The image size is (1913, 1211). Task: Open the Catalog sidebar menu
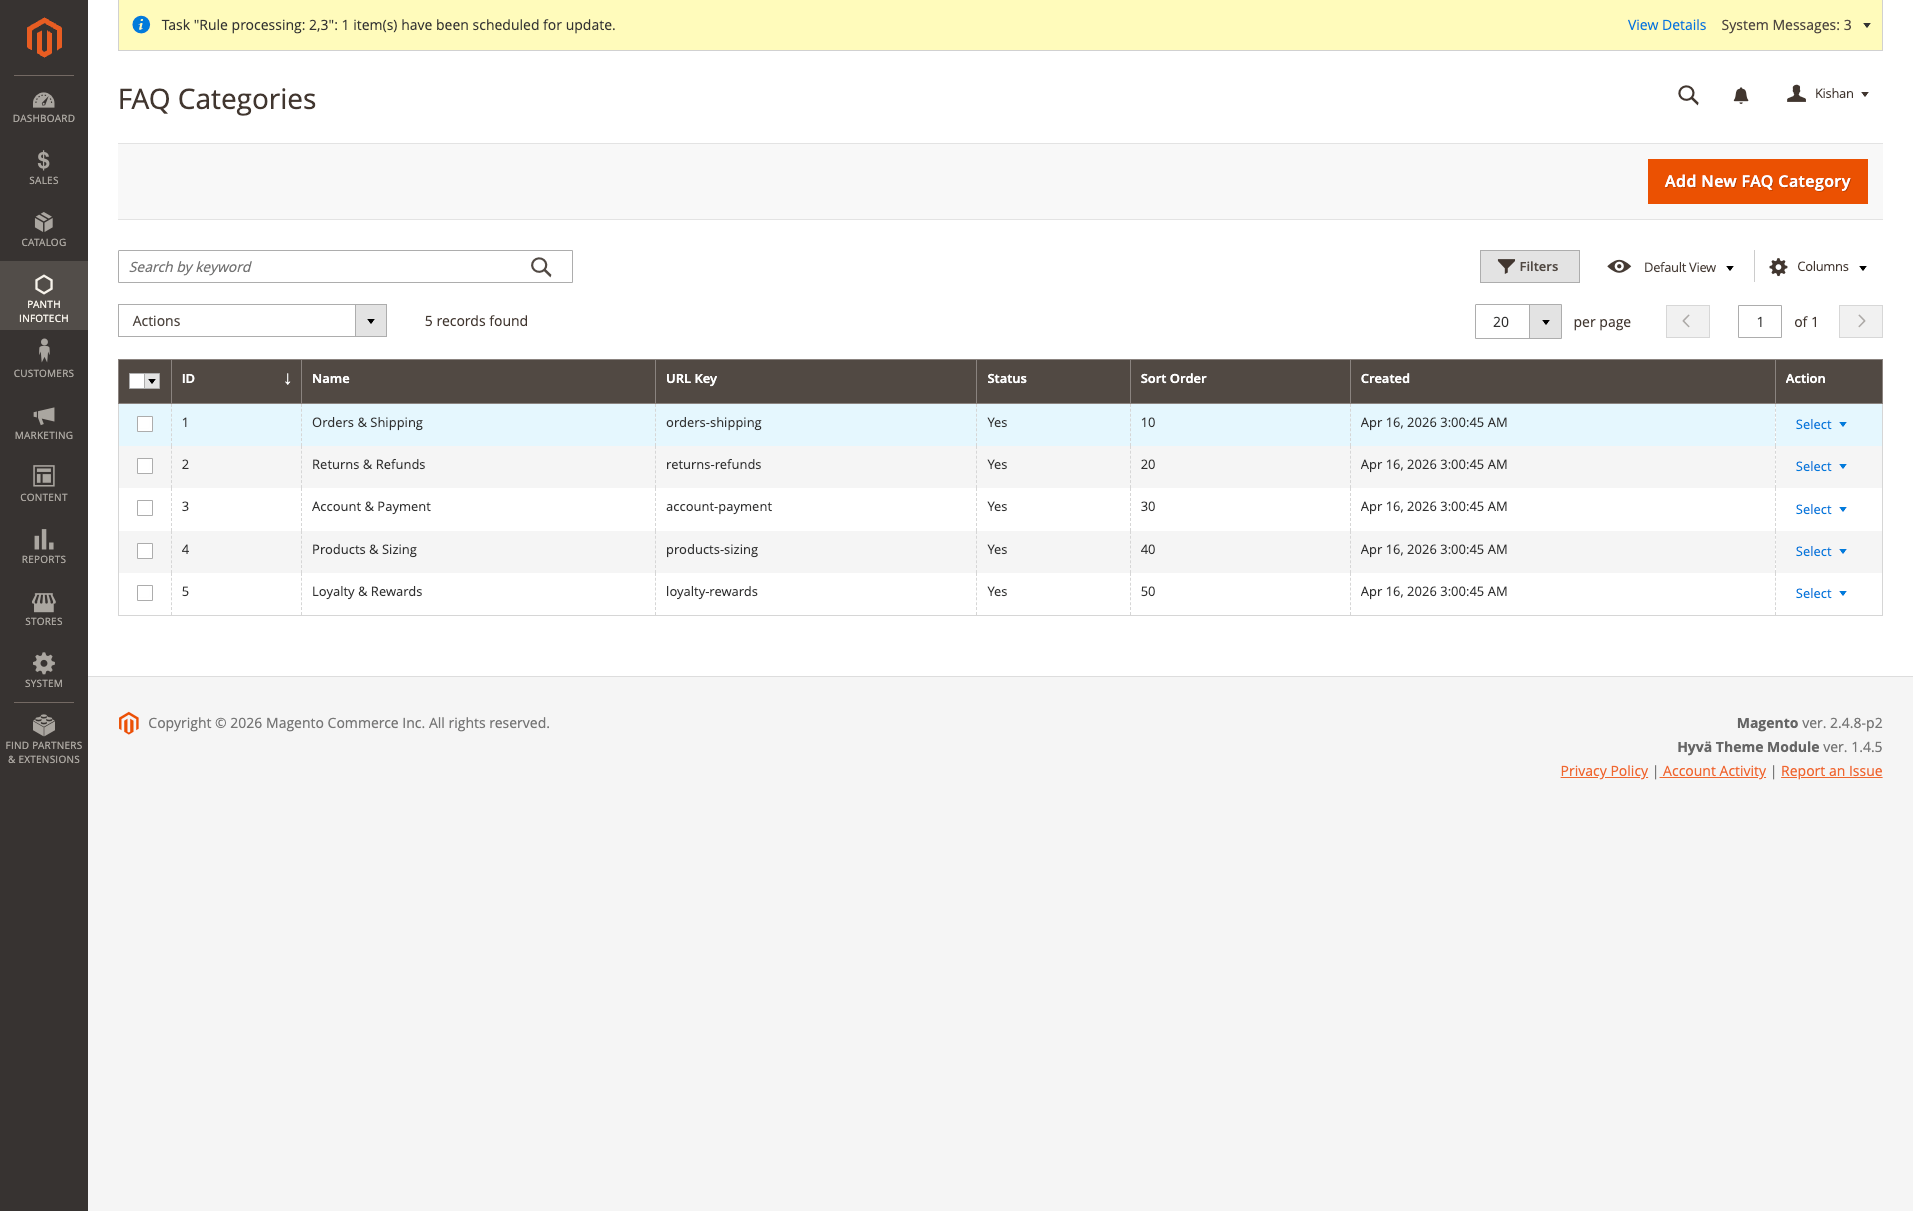pos(43,229)
